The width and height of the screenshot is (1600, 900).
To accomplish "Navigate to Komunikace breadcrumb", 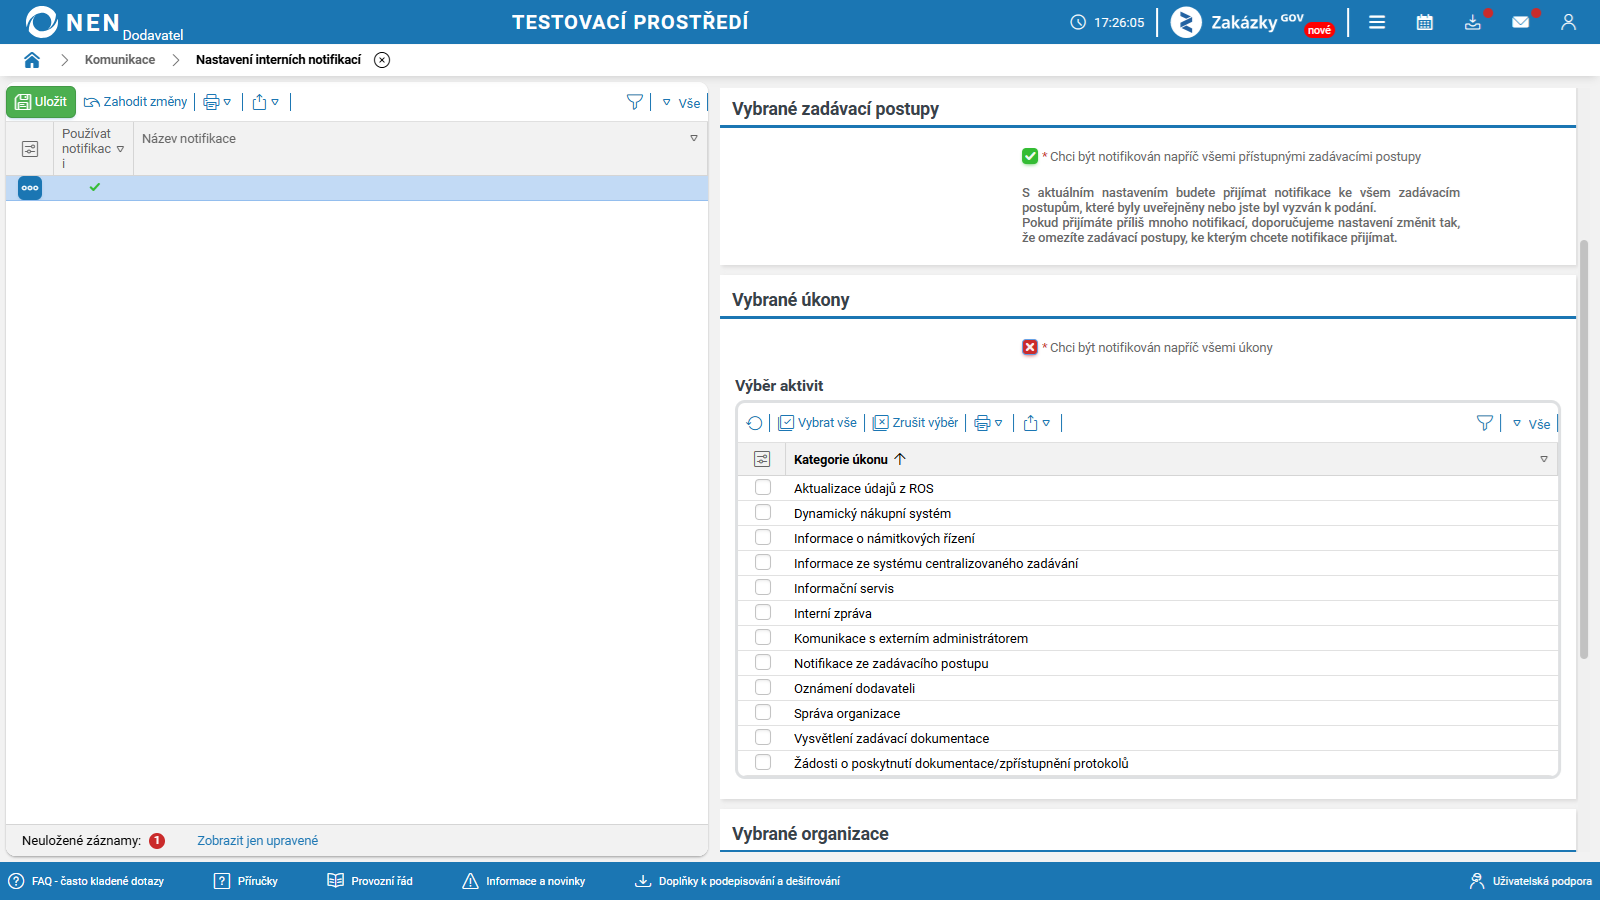I will tap(120, 60).
